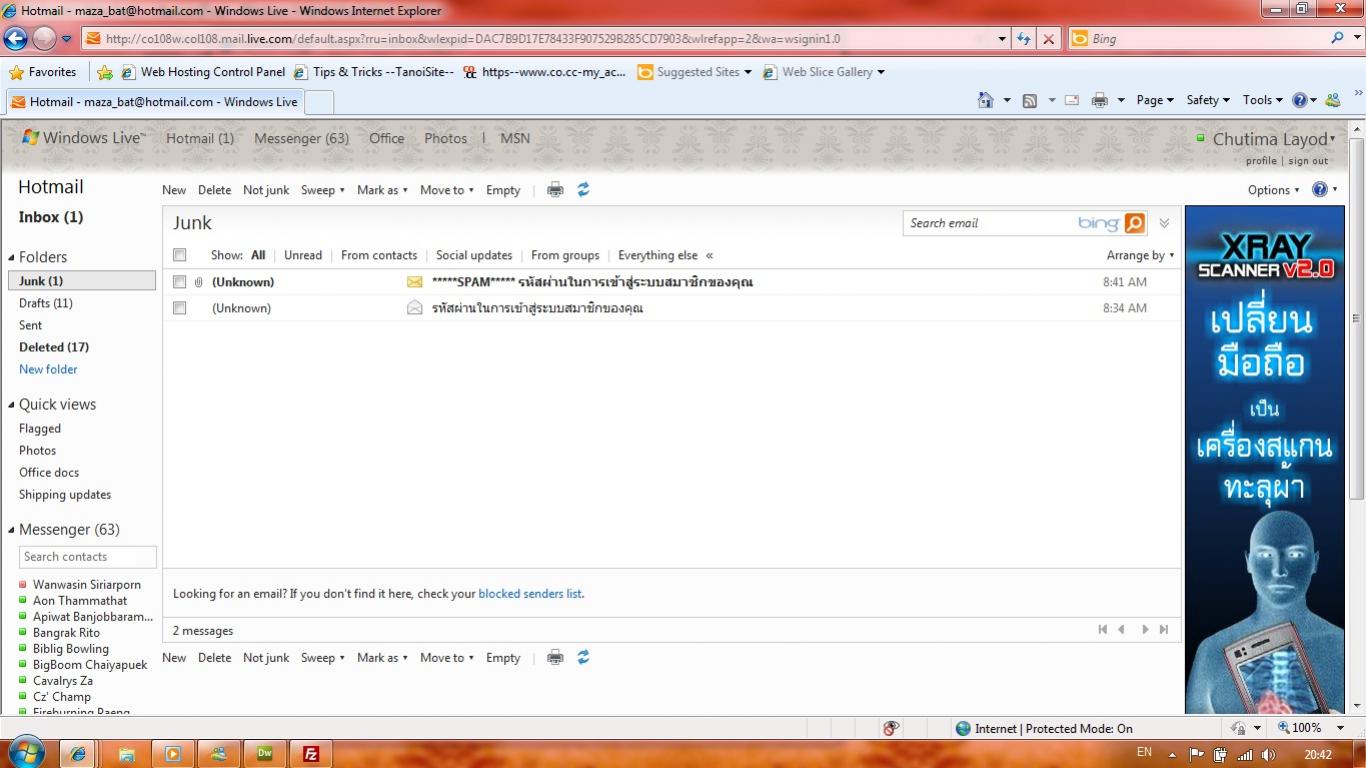Screen dimensions: 1366x768
Task: Click the Hotmail help question mark icon
Action: pyautogui.click(x=1320, y=190)
